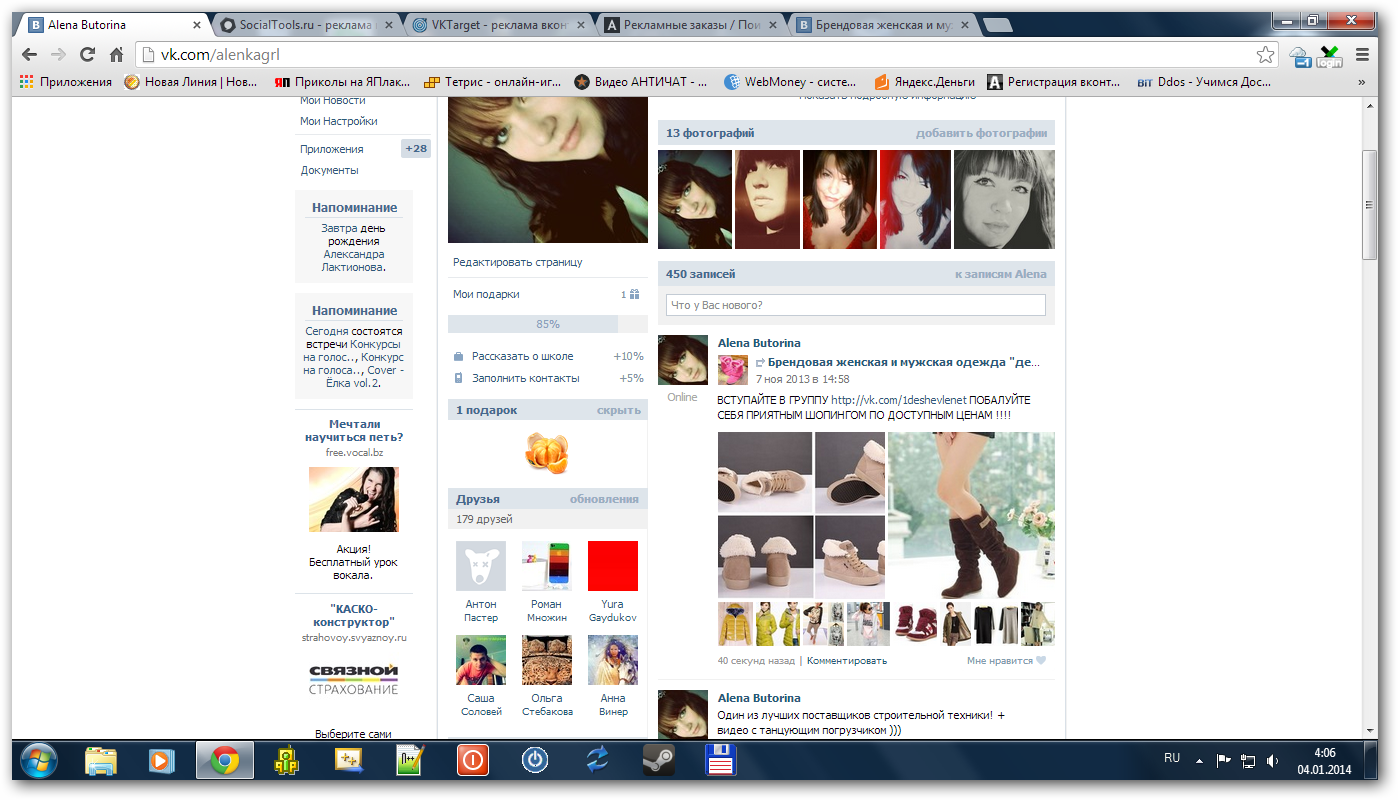The image size is (1398, 800).
Task: Click the blue sync arrows taskbar icon
Action: point(596,762)
